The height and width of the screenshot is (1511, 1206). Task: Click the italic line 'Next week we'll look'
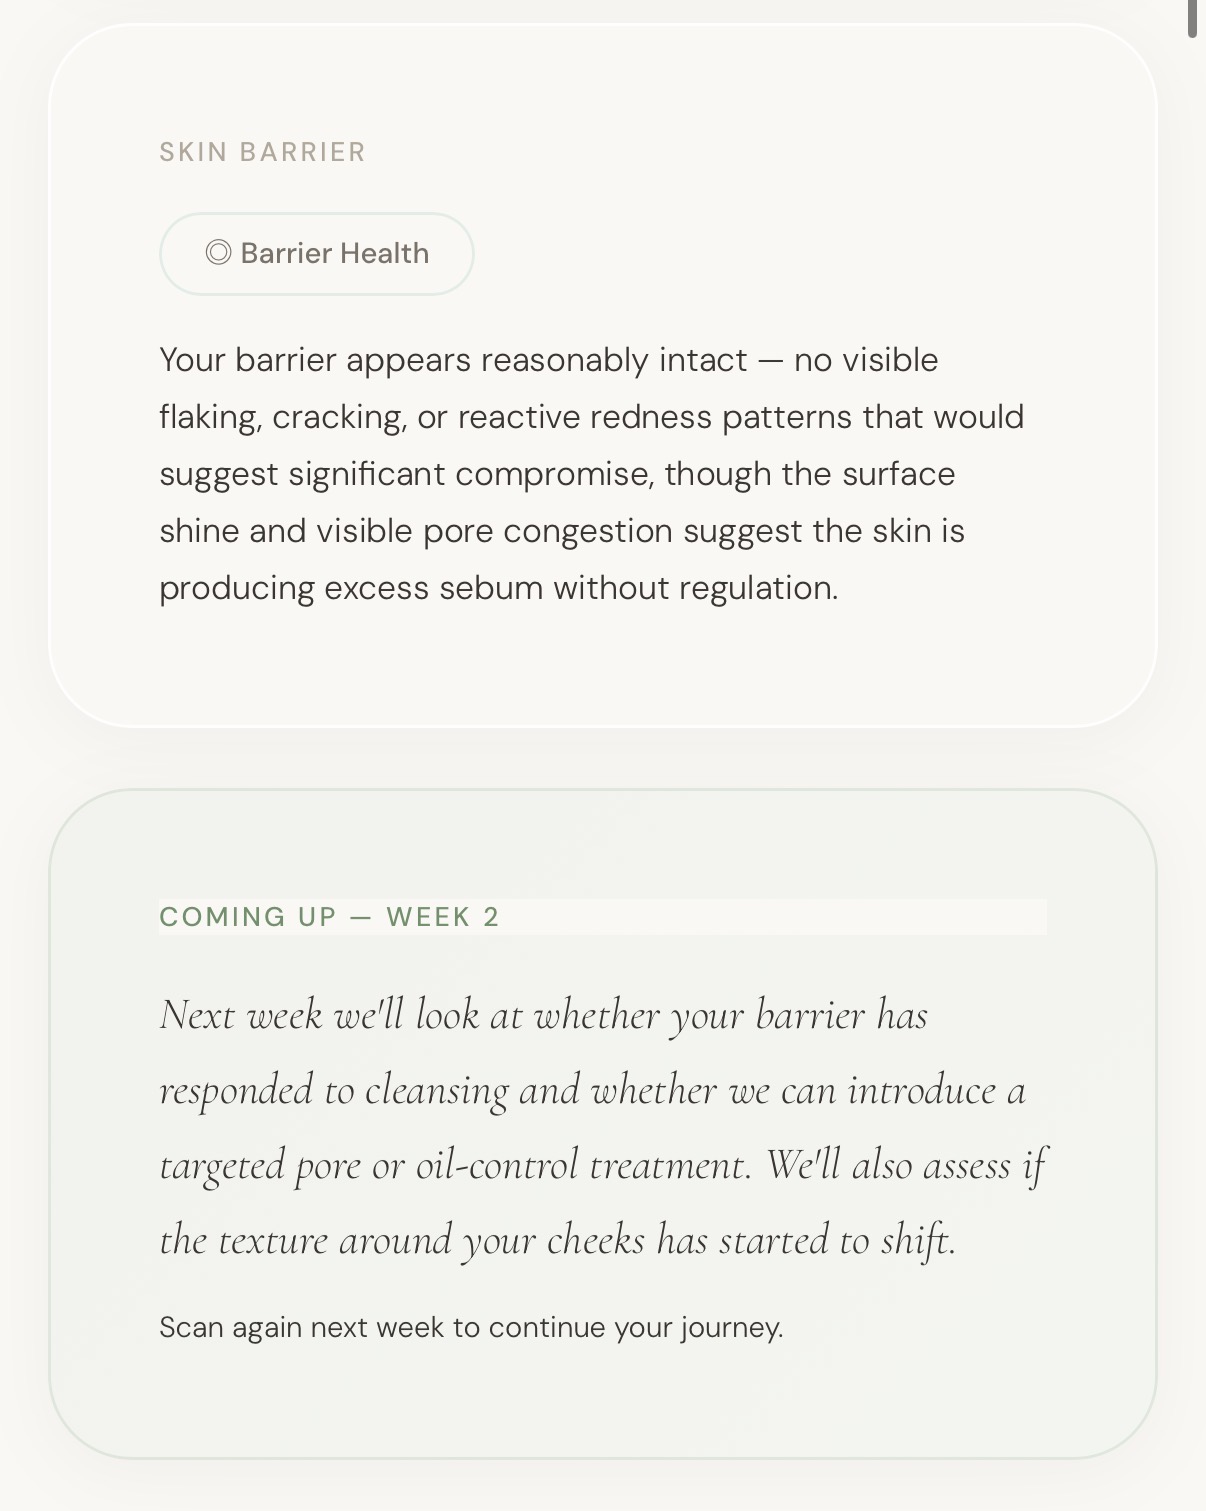coord(543,1015)
